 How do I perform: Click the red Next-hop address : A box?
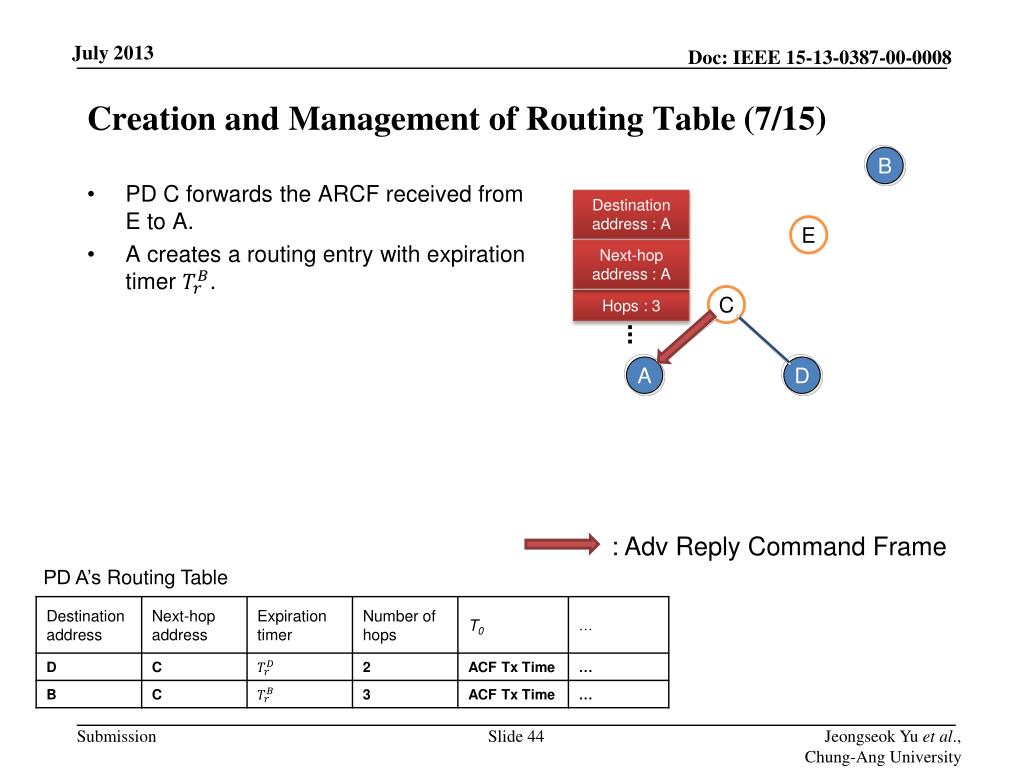[631, 264]
